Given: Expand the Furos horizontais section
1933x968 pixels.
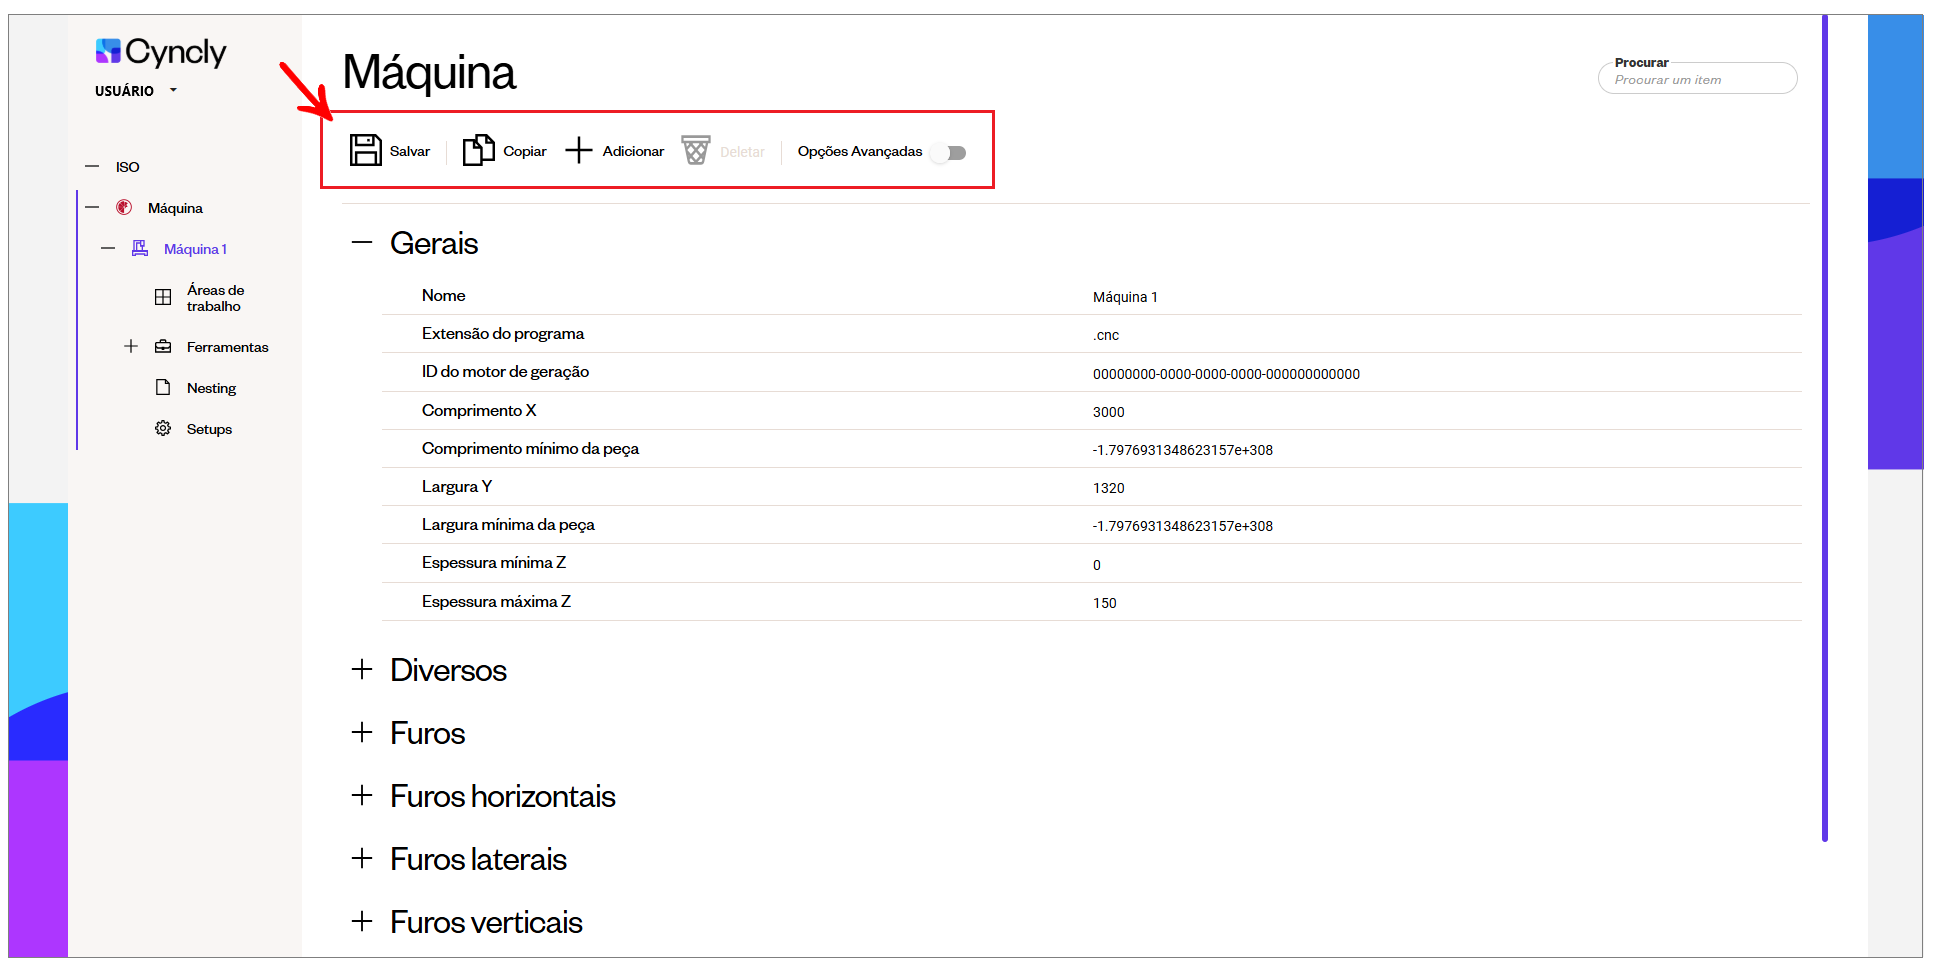Looking at the screenshot, I should point(362,795).
